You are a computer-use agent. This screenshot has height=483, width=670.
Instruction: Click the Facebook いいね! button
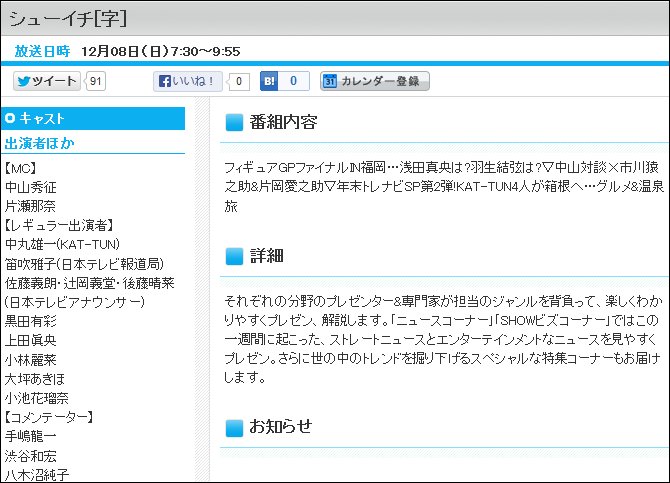click(188, 81)
